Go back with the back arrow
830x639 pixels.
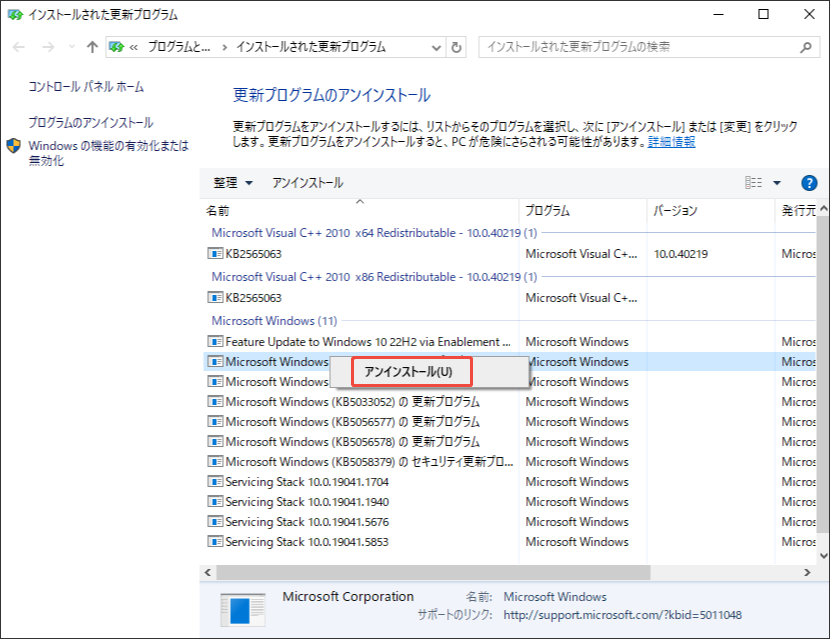pyautogui.click(x=19, y=47)
